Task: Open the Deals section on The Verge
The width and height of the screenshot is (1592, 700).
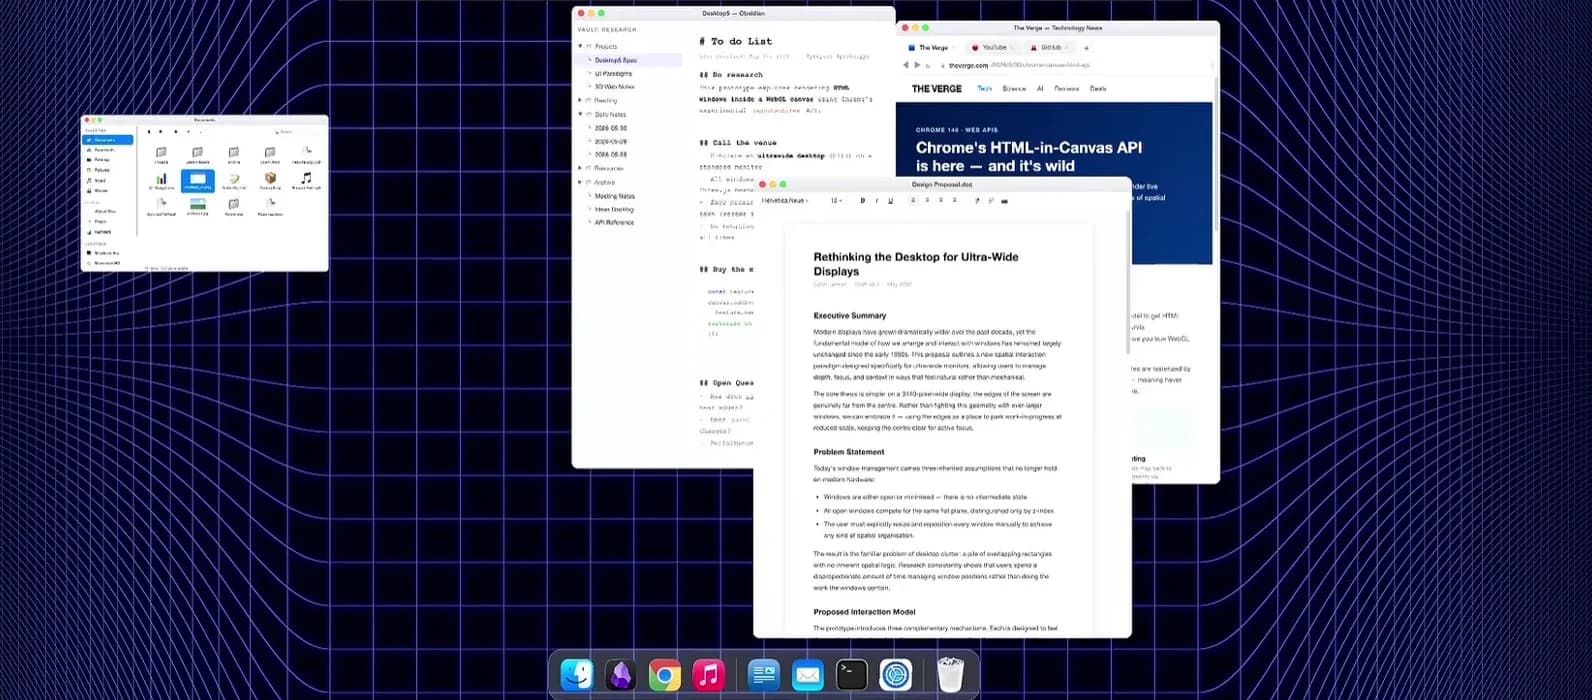Action: [x=1098, y=88]
